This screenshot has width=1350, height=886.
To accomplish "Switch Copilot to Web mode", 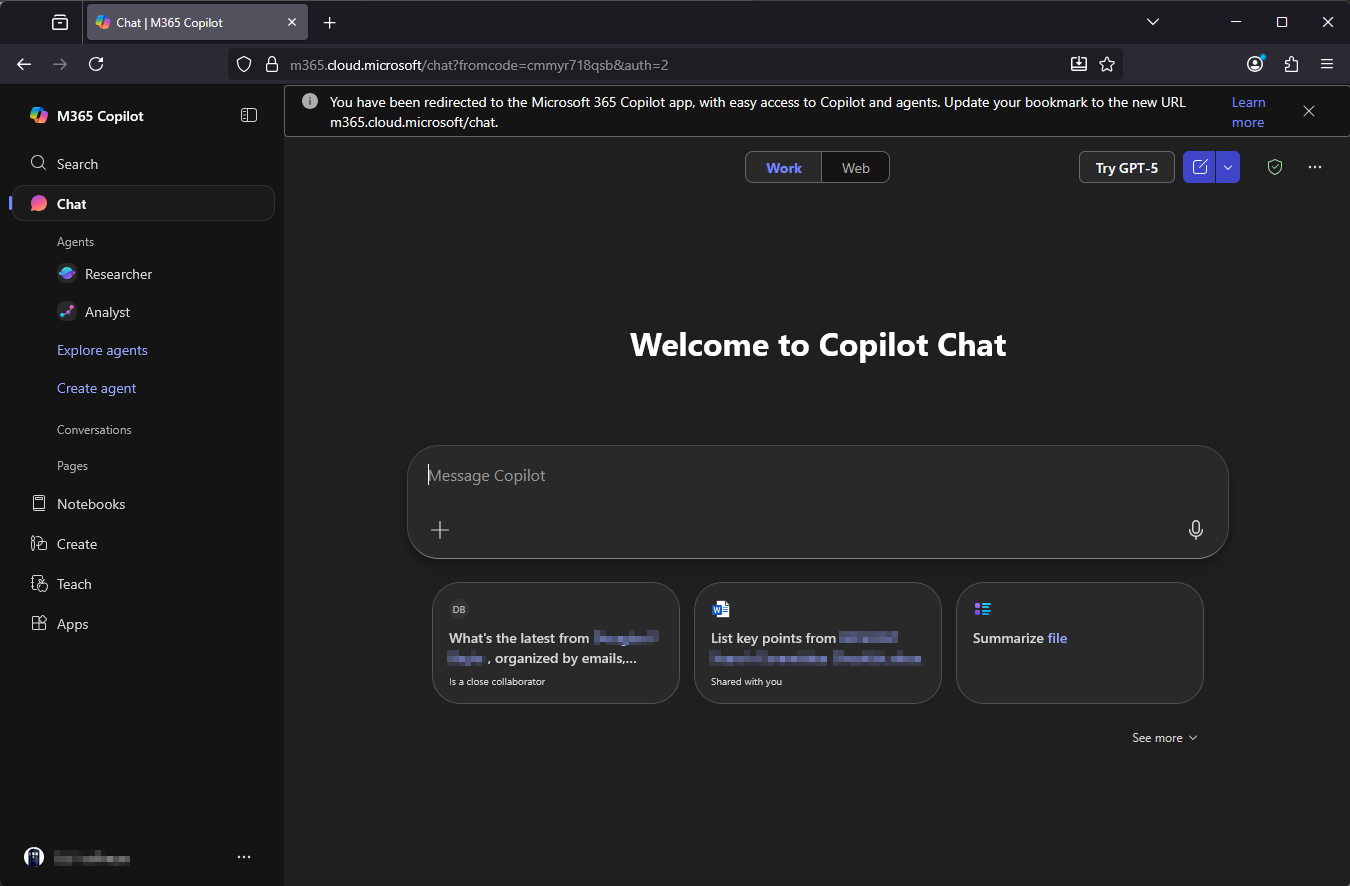I will [855, 167].
